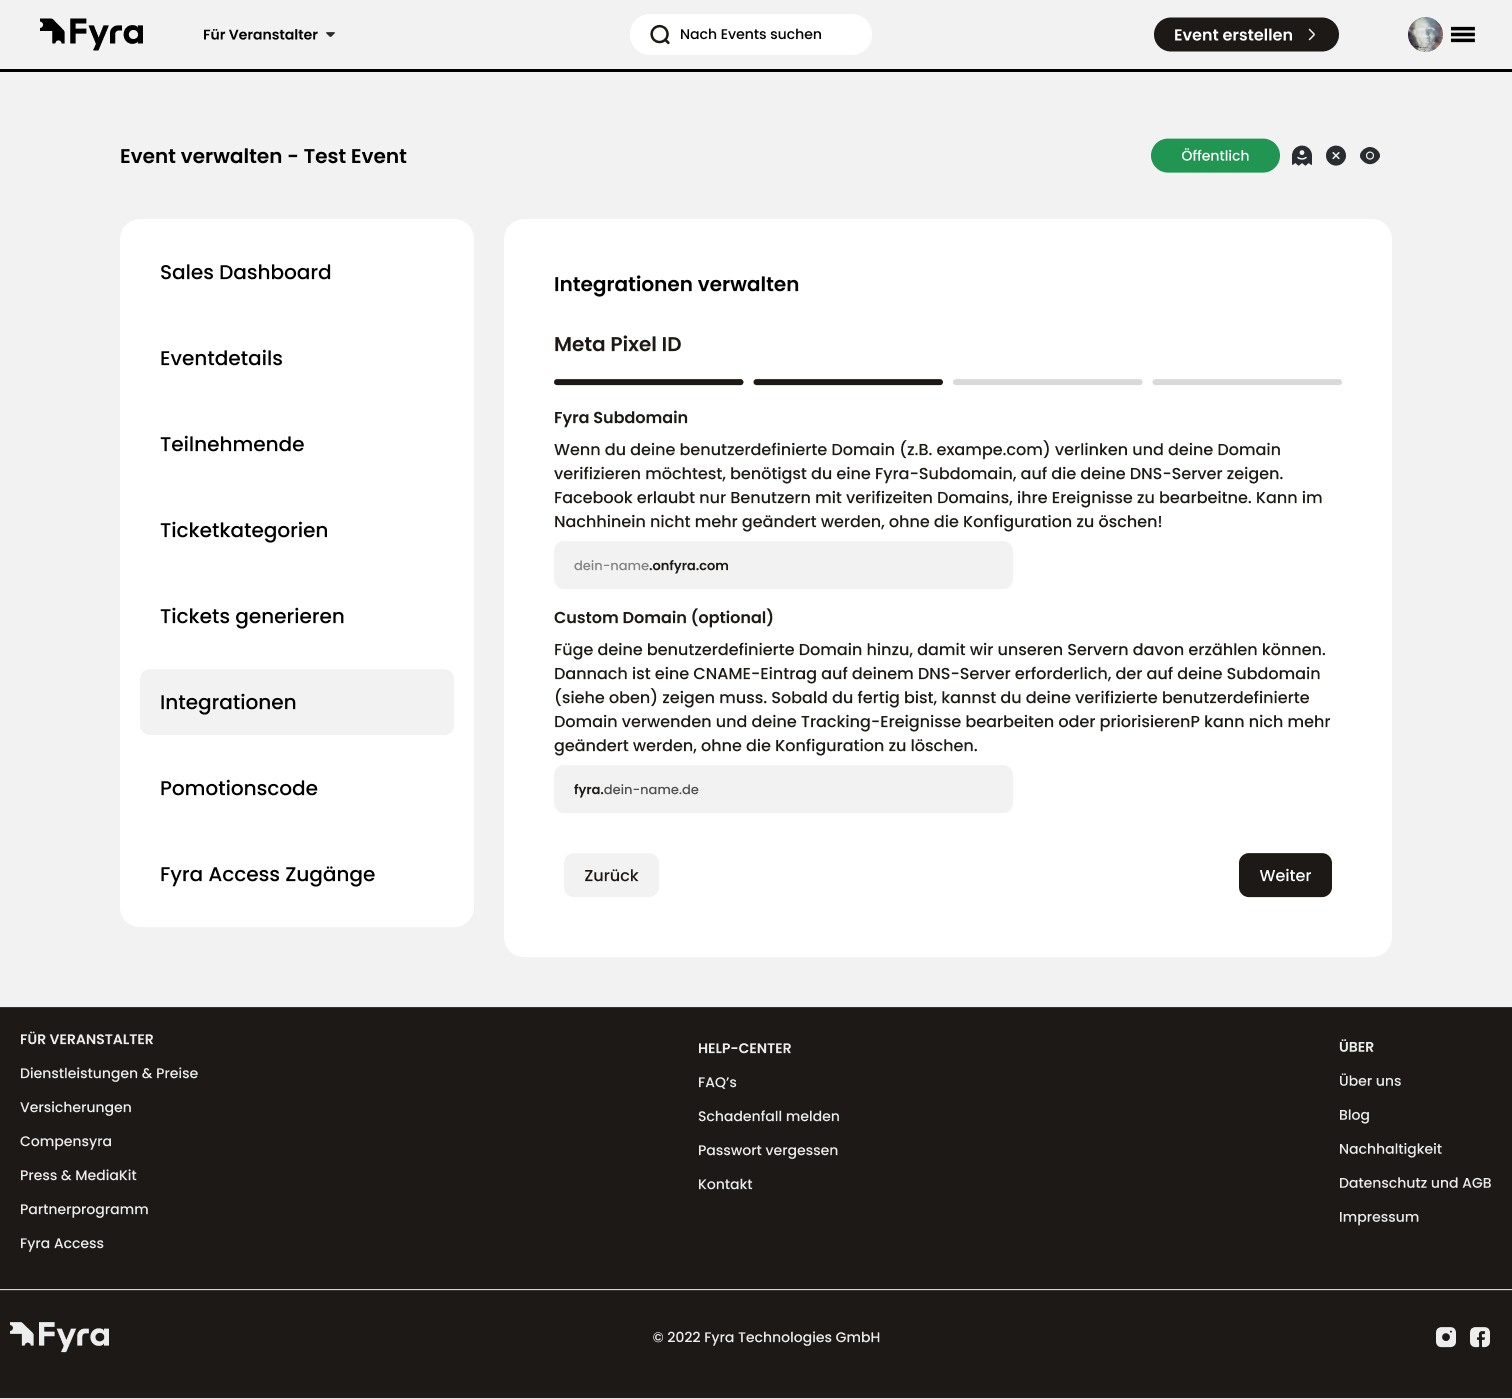Click Event verwalten - Test Event title
This screenshot has width=1512, height=1399.
coord(263,156)
